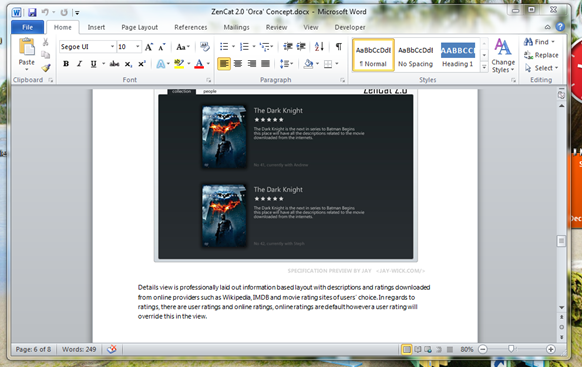Apply the red font color

pyautogui.click(x=199, y=64)
